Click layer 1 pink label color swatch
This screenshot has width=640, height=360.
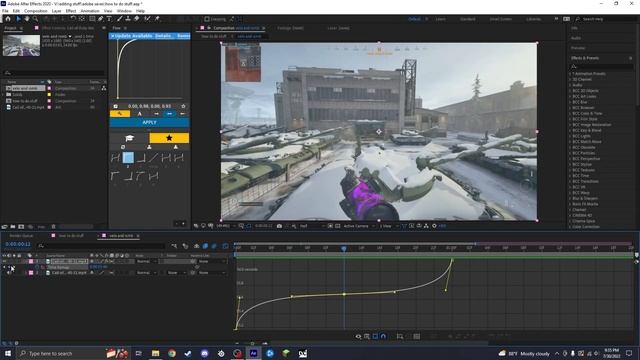point(31,261)
